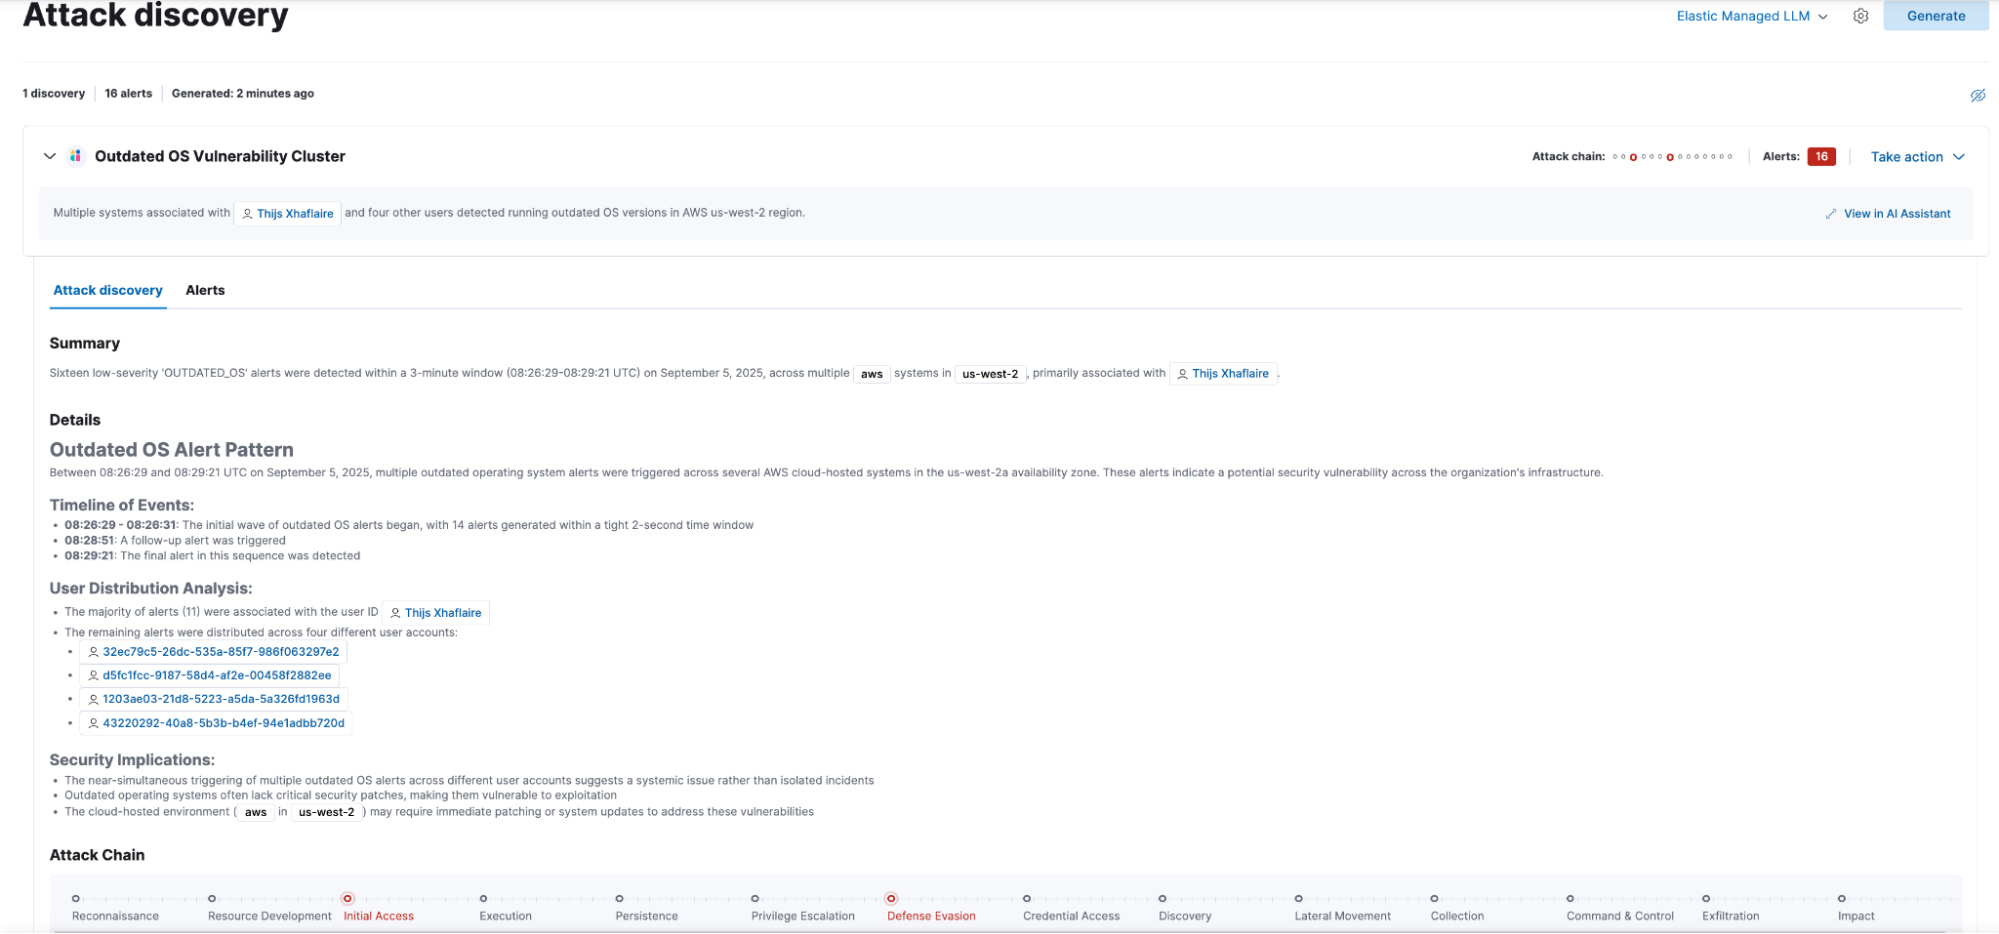Toggle the hide anonymized values eye icon
1999x934 pixels.
click(1976, 93)
